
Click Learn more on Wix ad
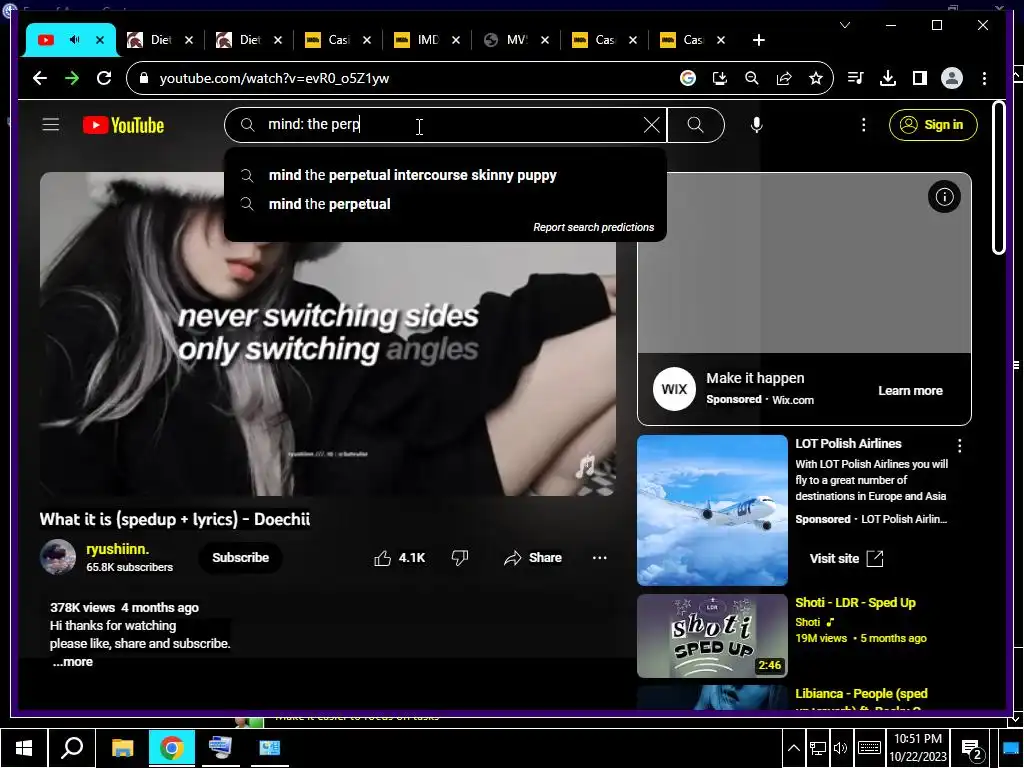pyautogui.click(x=910, y=391)
